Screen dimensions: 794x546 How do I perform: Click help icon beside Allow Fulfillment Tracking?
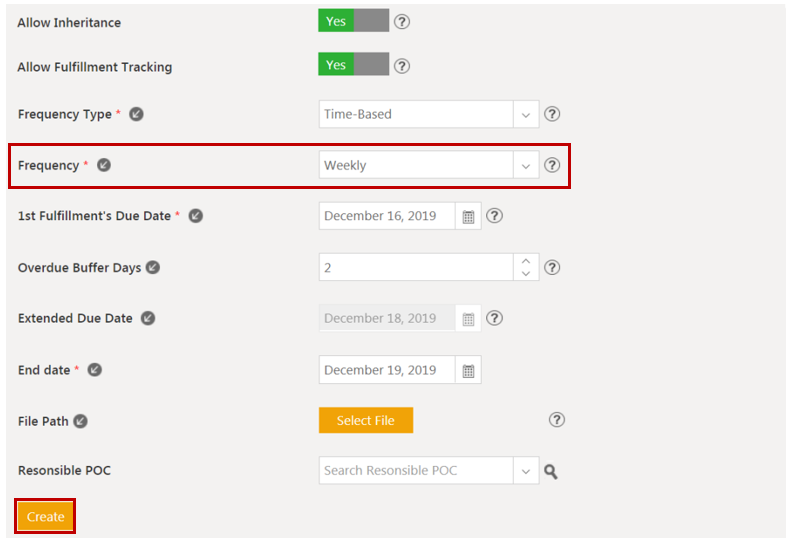[402, 67]
